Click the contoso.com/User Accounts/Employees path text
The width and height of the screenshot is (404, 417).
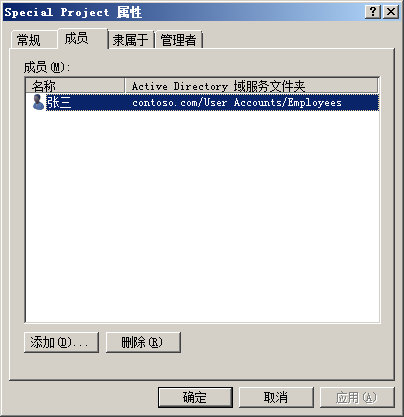237,102
